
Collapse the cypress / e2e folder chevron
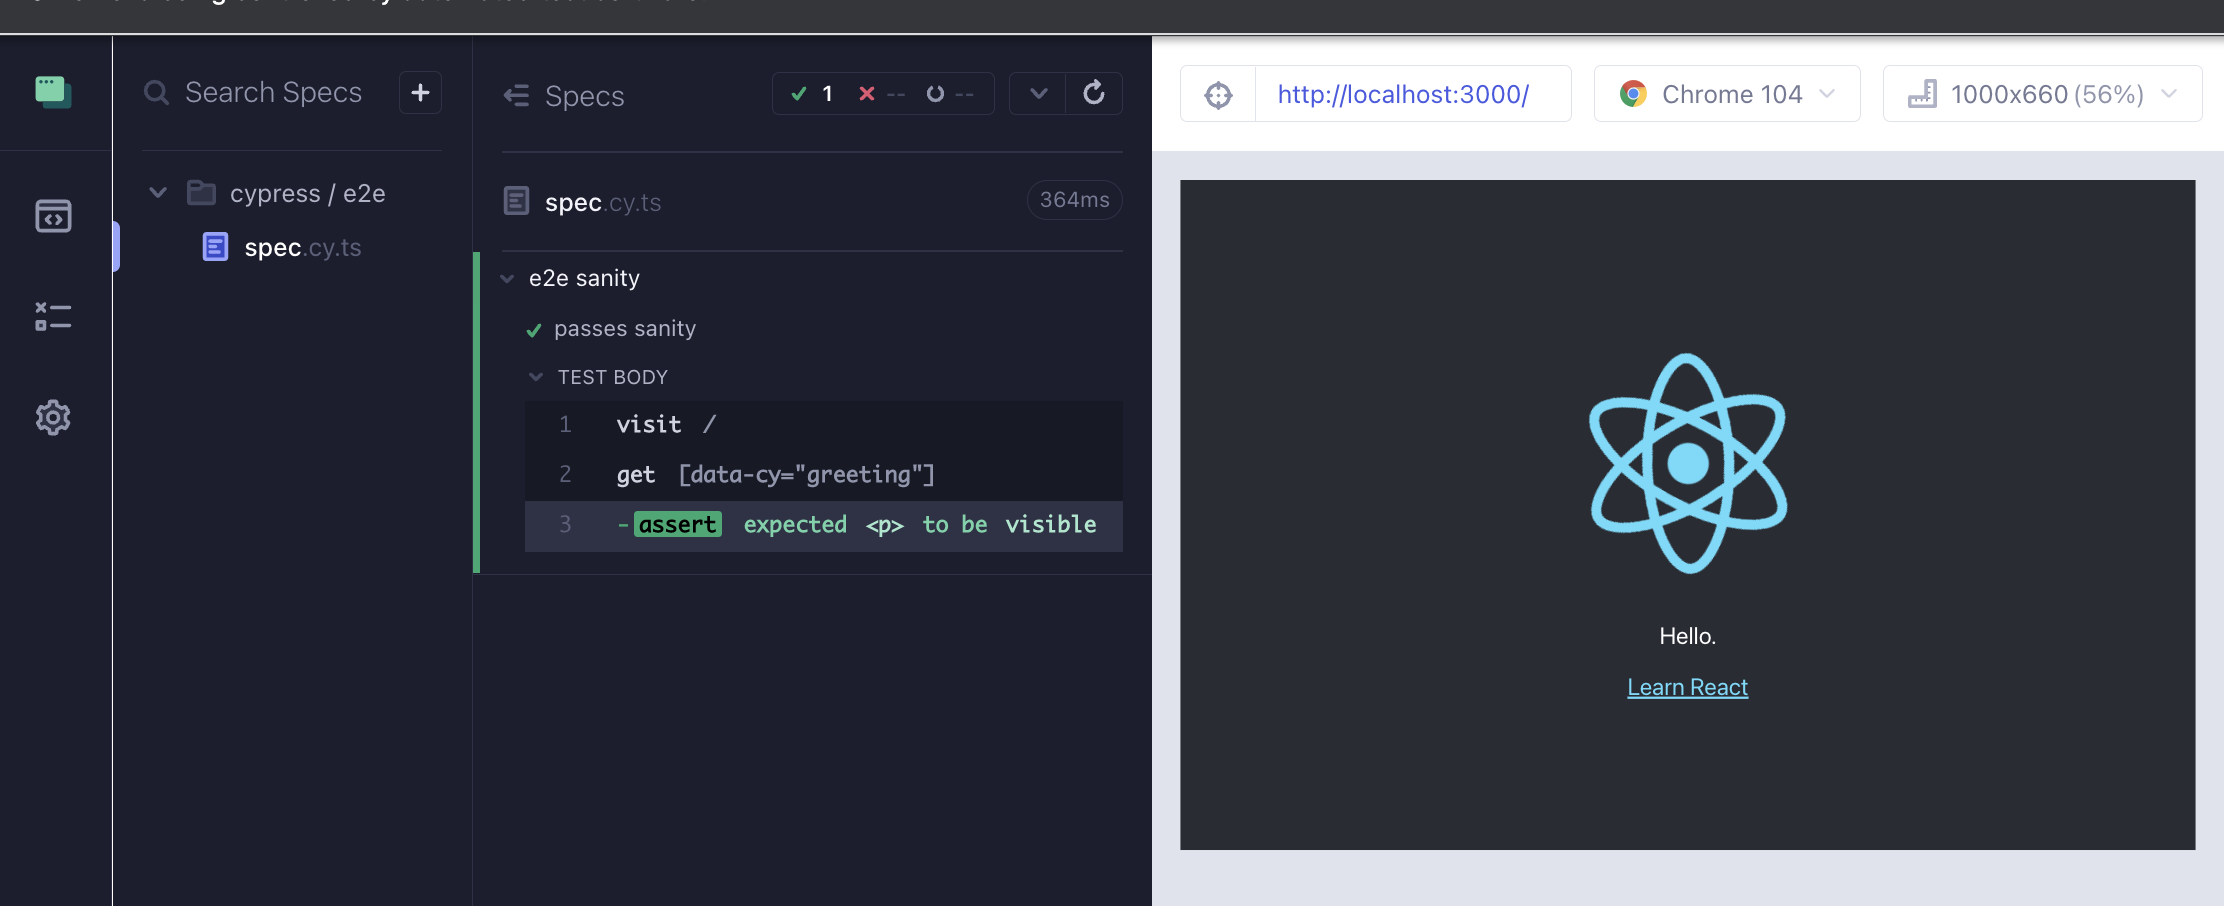tap(158, 192)
